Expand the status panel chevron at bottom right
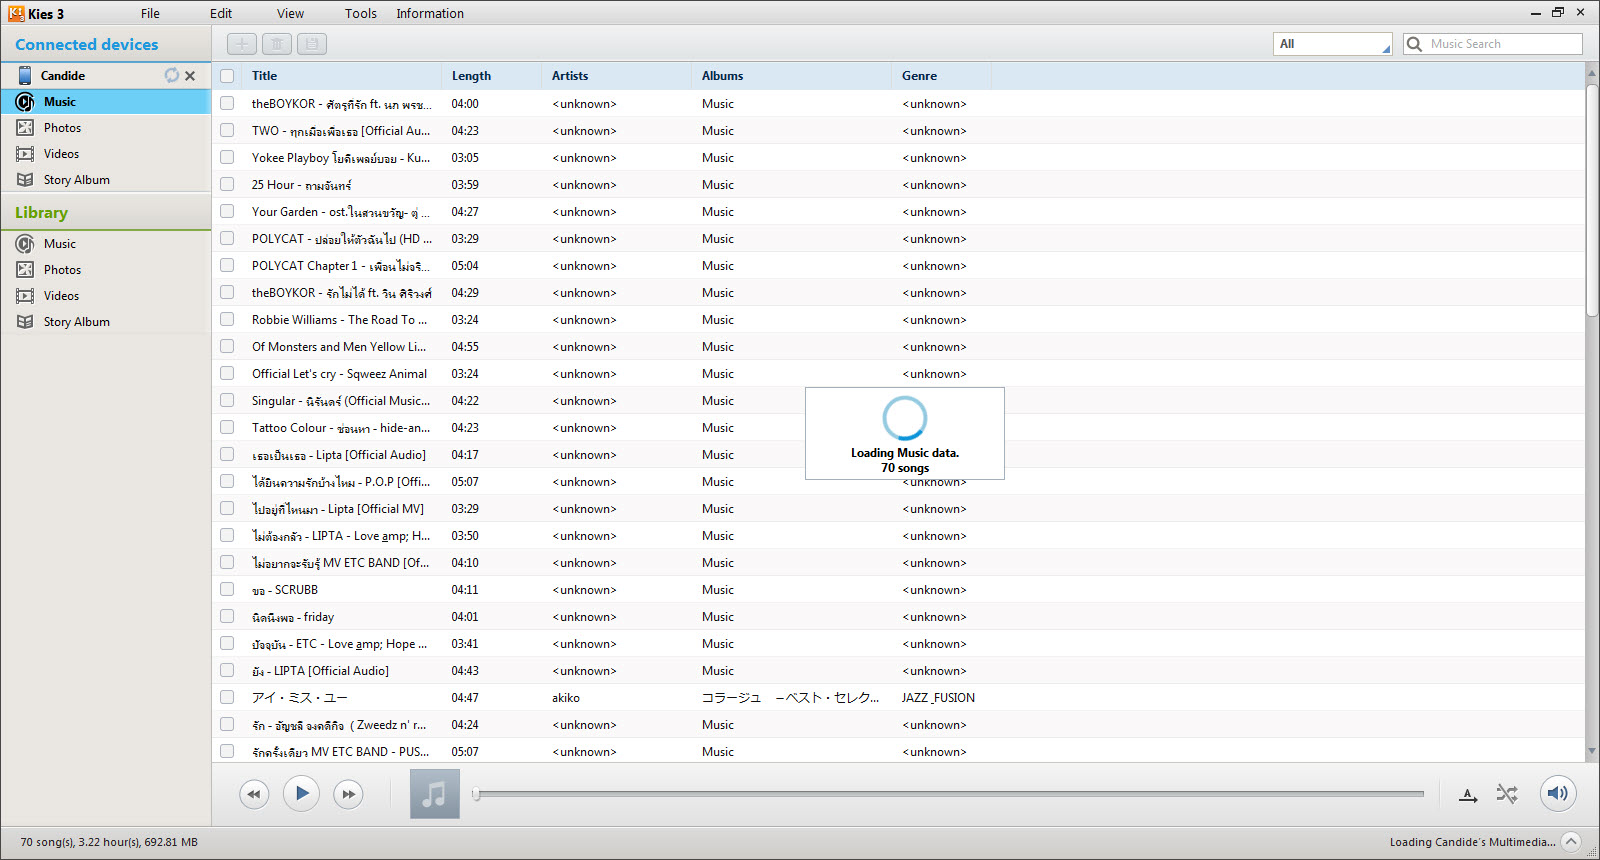The image size is (1600, 860). pos(1571,842)
